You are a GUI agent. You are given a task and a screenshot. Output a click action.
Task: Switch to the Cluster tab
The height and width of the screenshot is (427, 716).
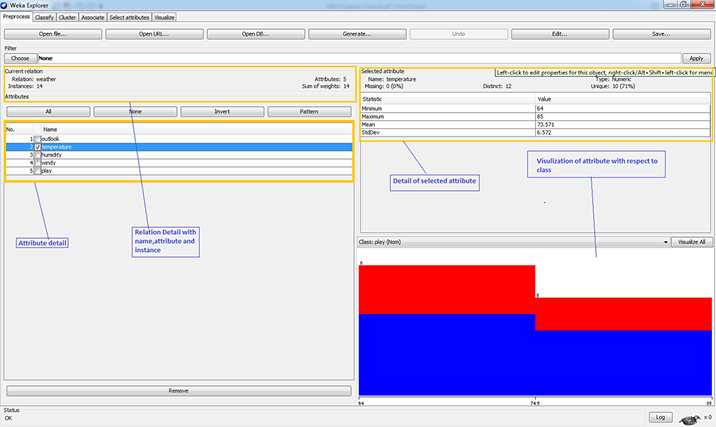[x=67, y=17]
